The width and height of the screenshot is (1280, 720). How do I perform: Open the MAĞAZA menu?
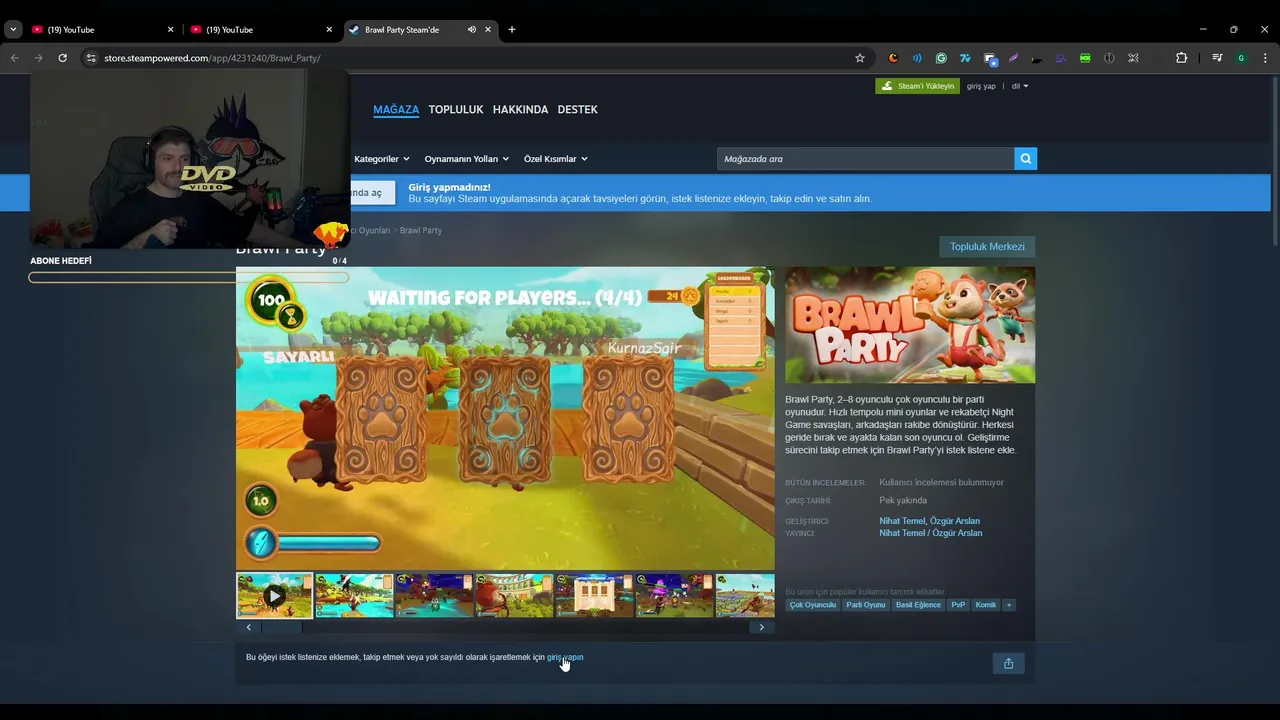click(x=396, y=110)
